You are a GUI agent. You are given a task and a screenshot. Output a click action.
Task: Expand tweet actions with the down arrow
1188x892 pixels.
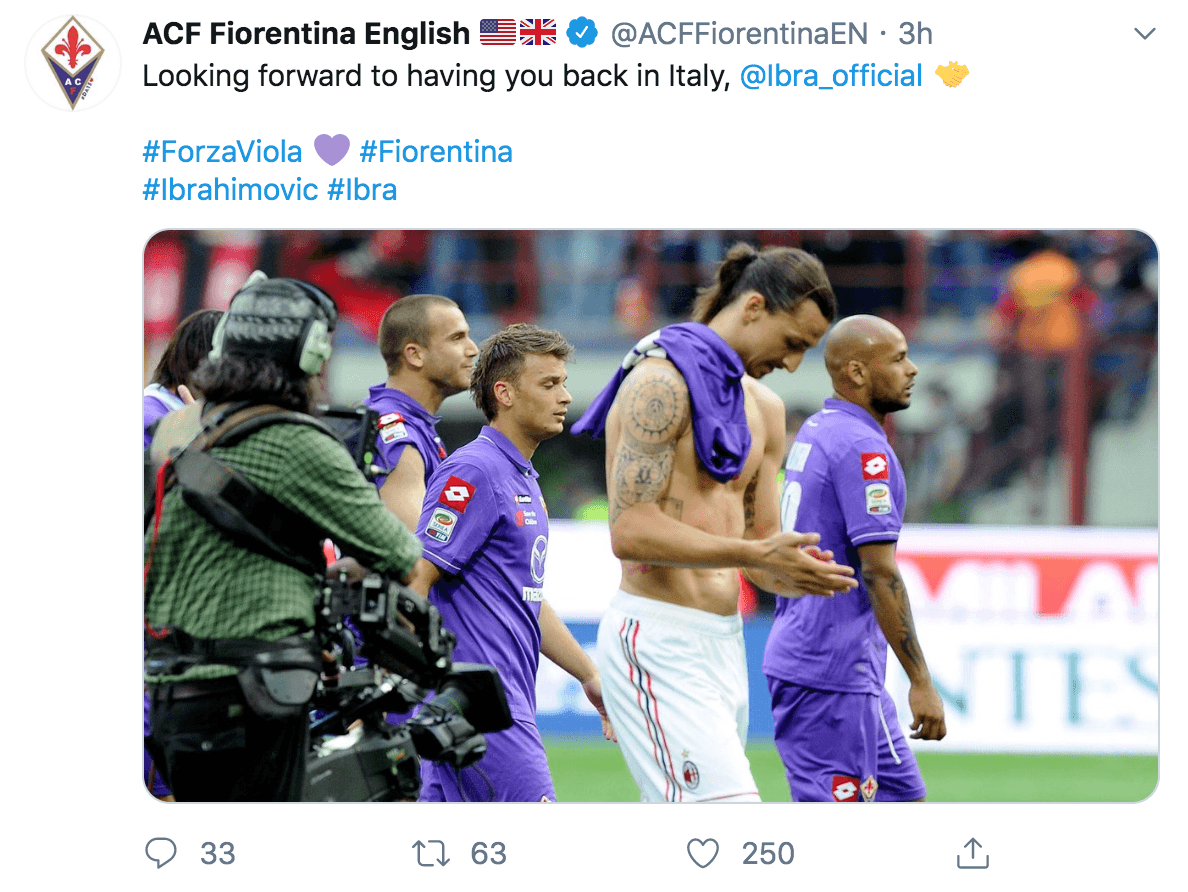click(1146, 32)
